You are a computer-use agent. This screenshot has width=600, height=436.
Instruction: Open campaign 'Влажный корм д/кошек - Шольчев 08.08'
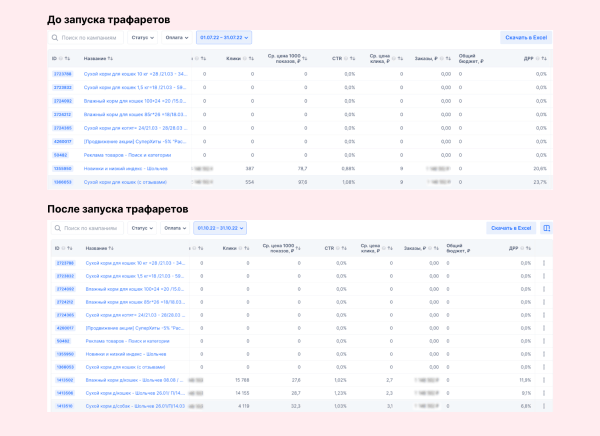[x=134, y=380]
